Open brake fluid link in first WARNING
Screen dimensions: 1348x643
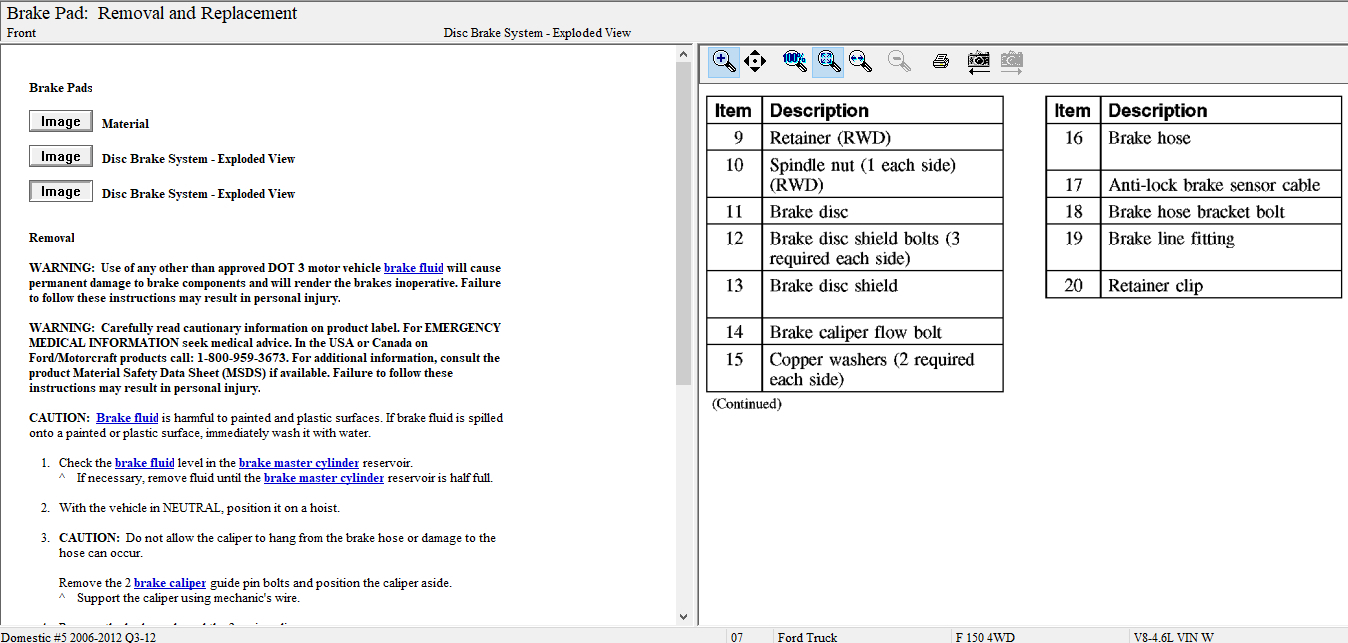coord(413,268)
